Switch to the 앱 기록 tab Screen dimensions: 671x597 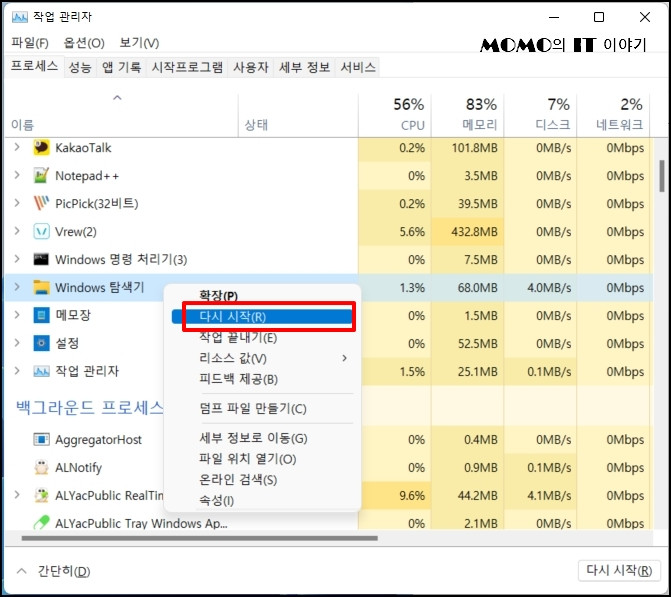[x=122, y=67]
